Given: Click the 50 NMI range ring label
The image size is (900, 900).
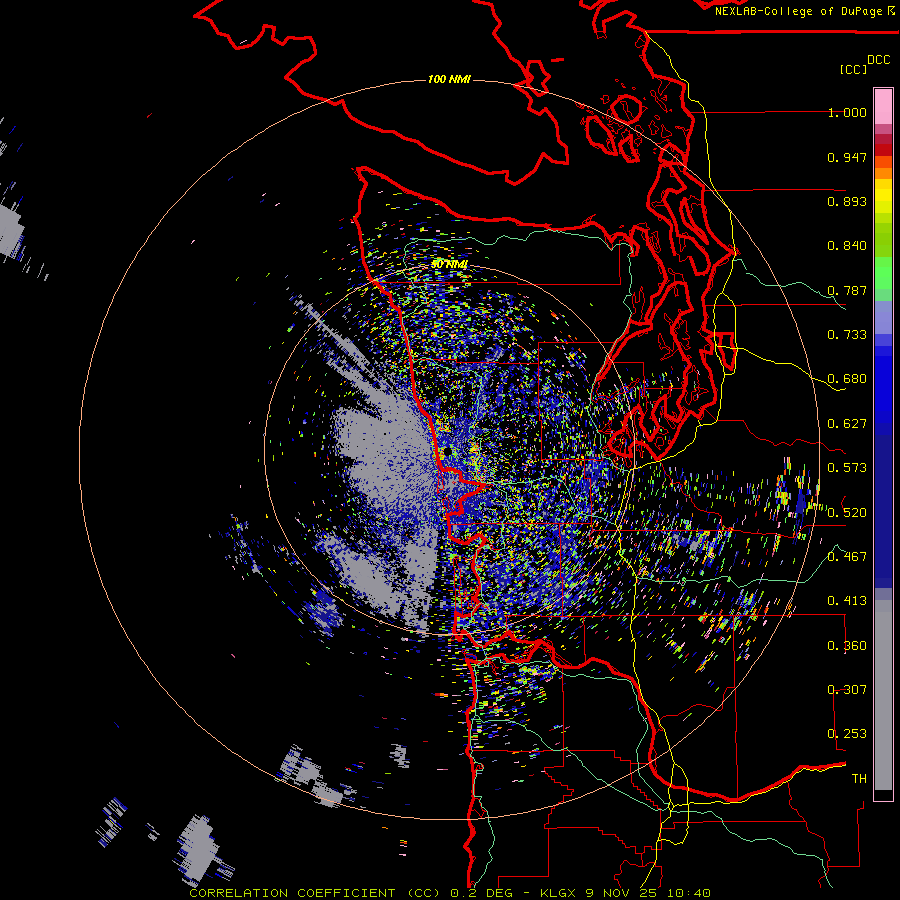Looking at the screenshot, I should (x=449, y=264).
